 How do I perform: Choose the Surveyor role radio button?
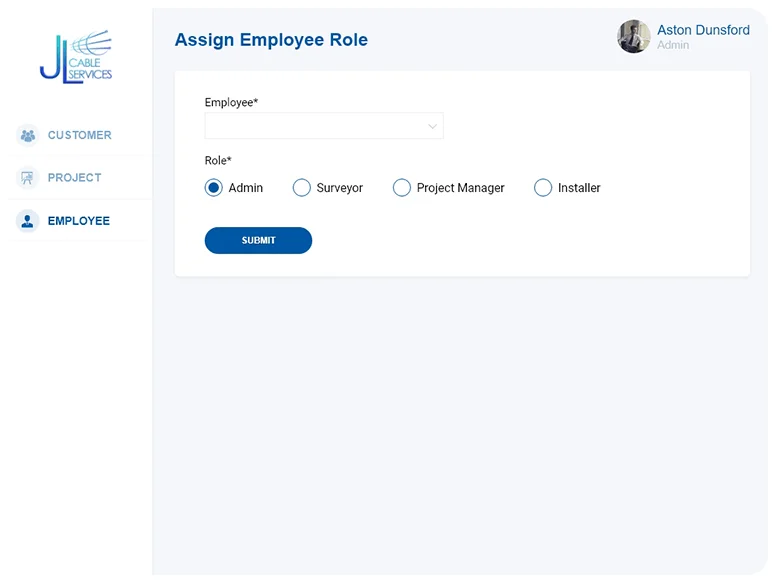pos(301,188)
